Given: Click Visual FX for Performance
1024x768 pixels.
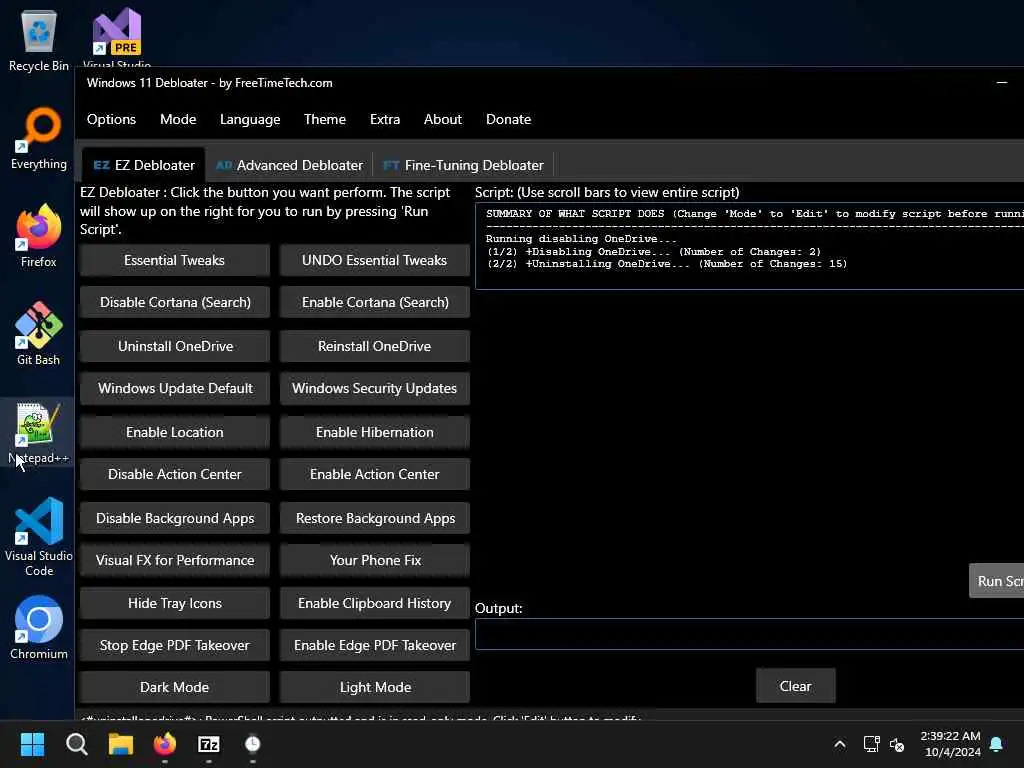Looking at the screenshot, I should coord(174,560).
